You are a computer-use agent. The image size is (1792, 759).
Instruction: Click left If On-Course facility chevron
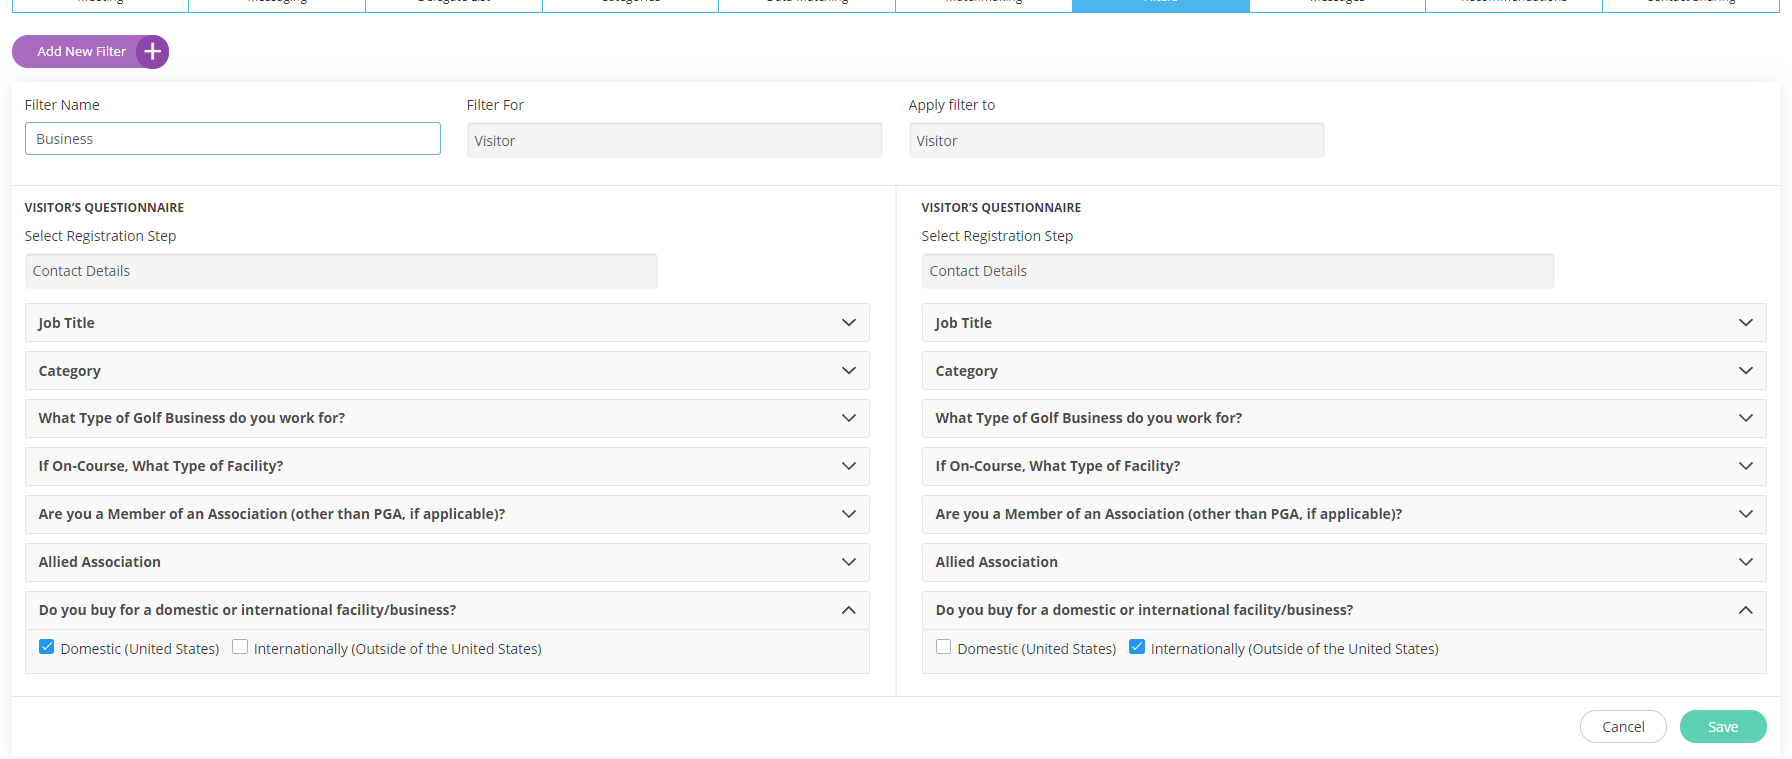point(848,466)
